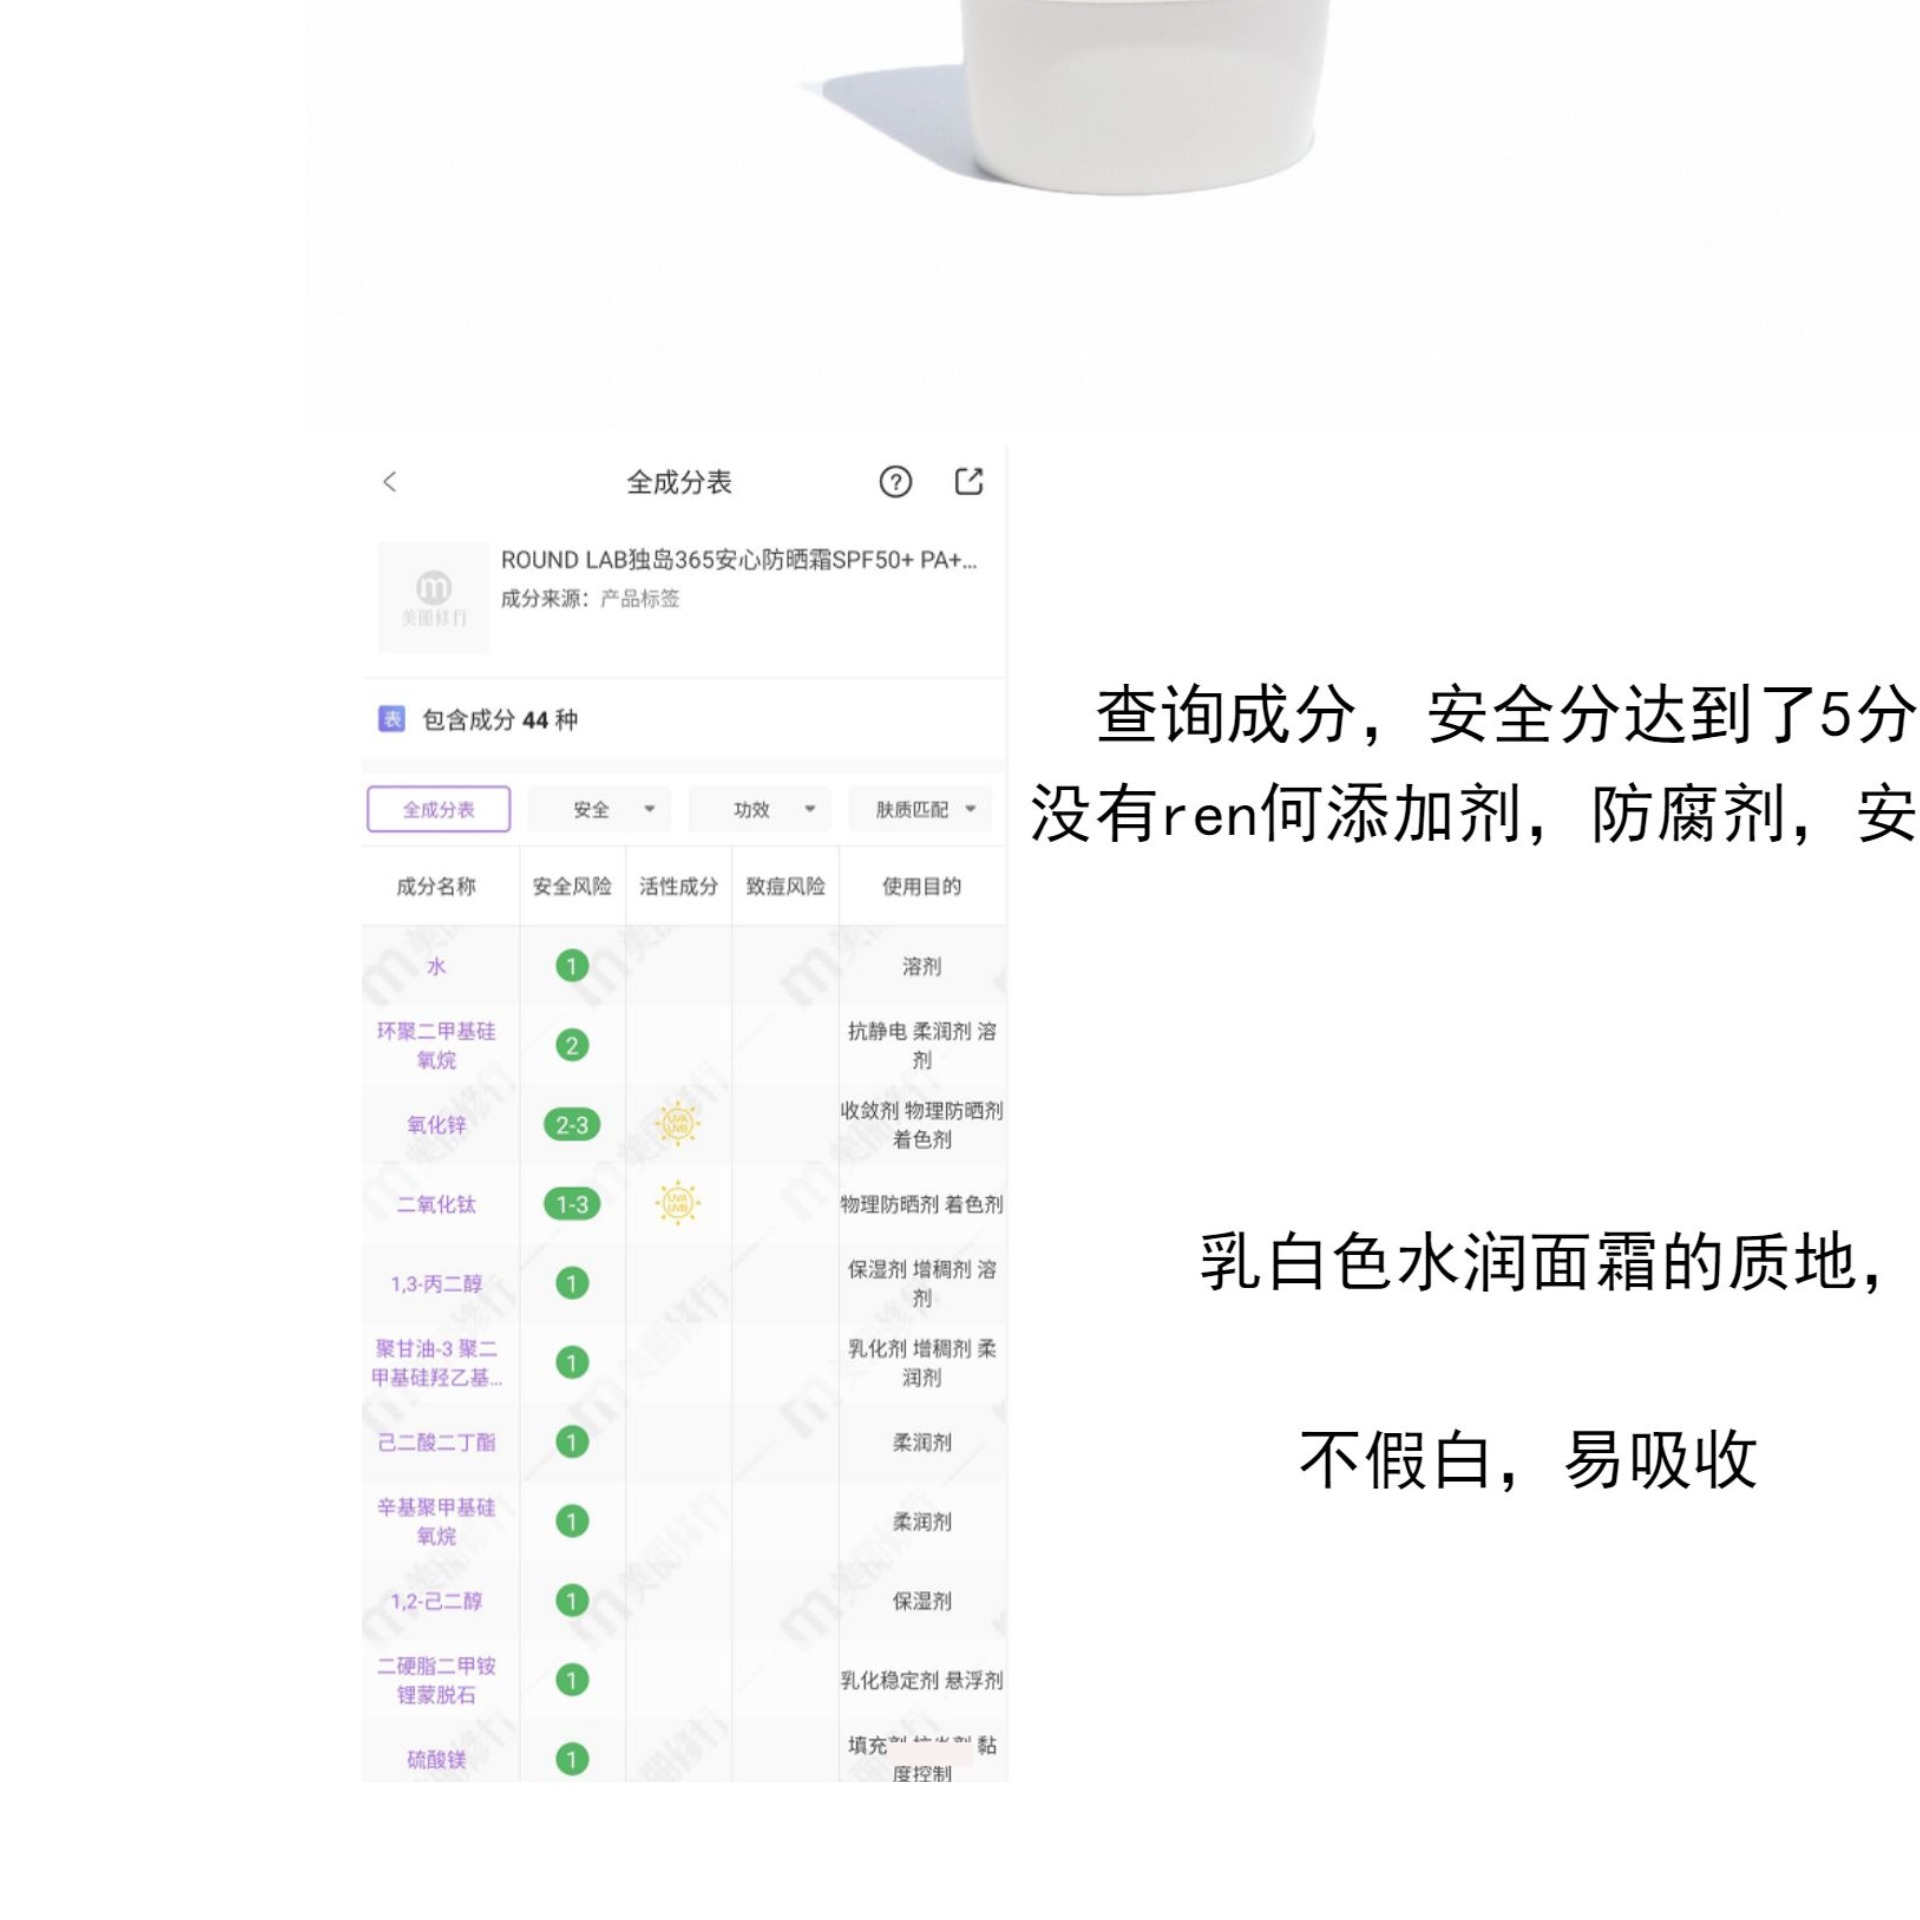Open the help question mark icon
The image size is (1920, 1920).
(x=895, y=482)
